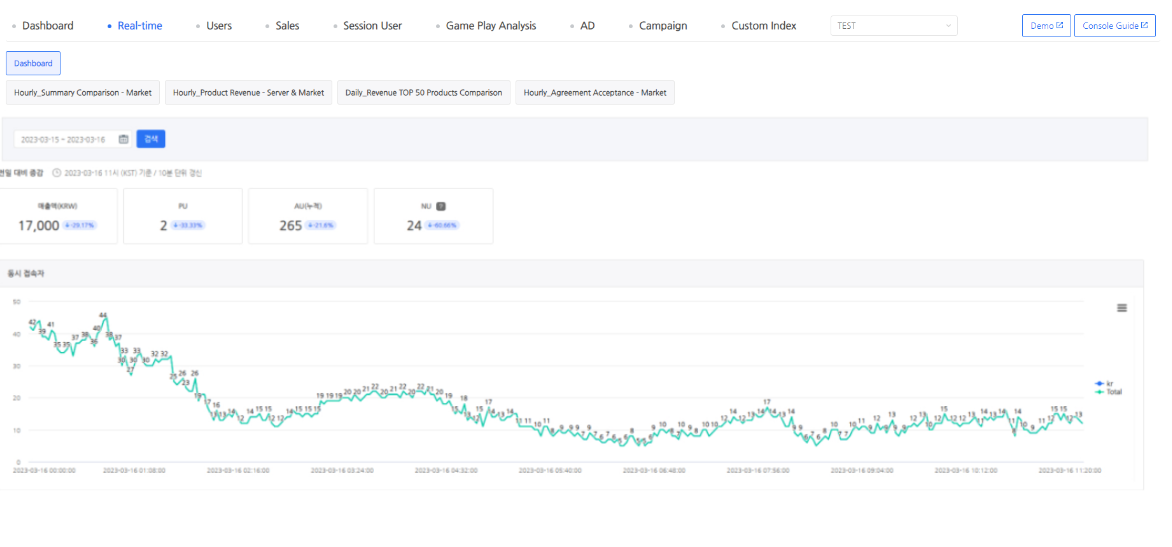The image size is (1172, 547).
Task: Open Daily_Revenue TOP 50 Products Comparison report
Action: [x=424, y=93]
